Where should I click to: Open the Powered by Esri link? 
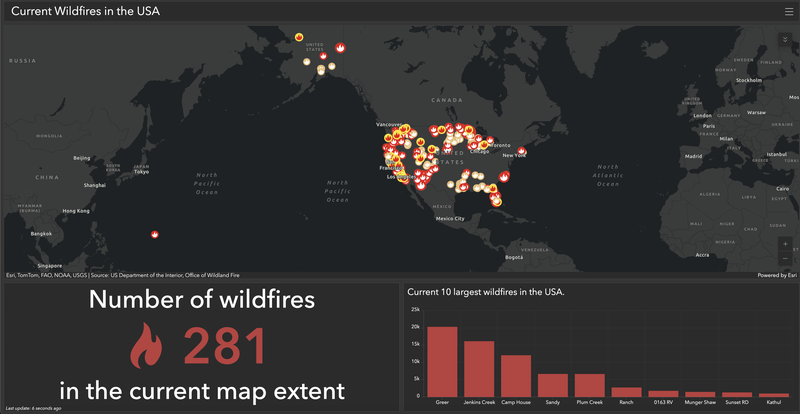(777, 275)
